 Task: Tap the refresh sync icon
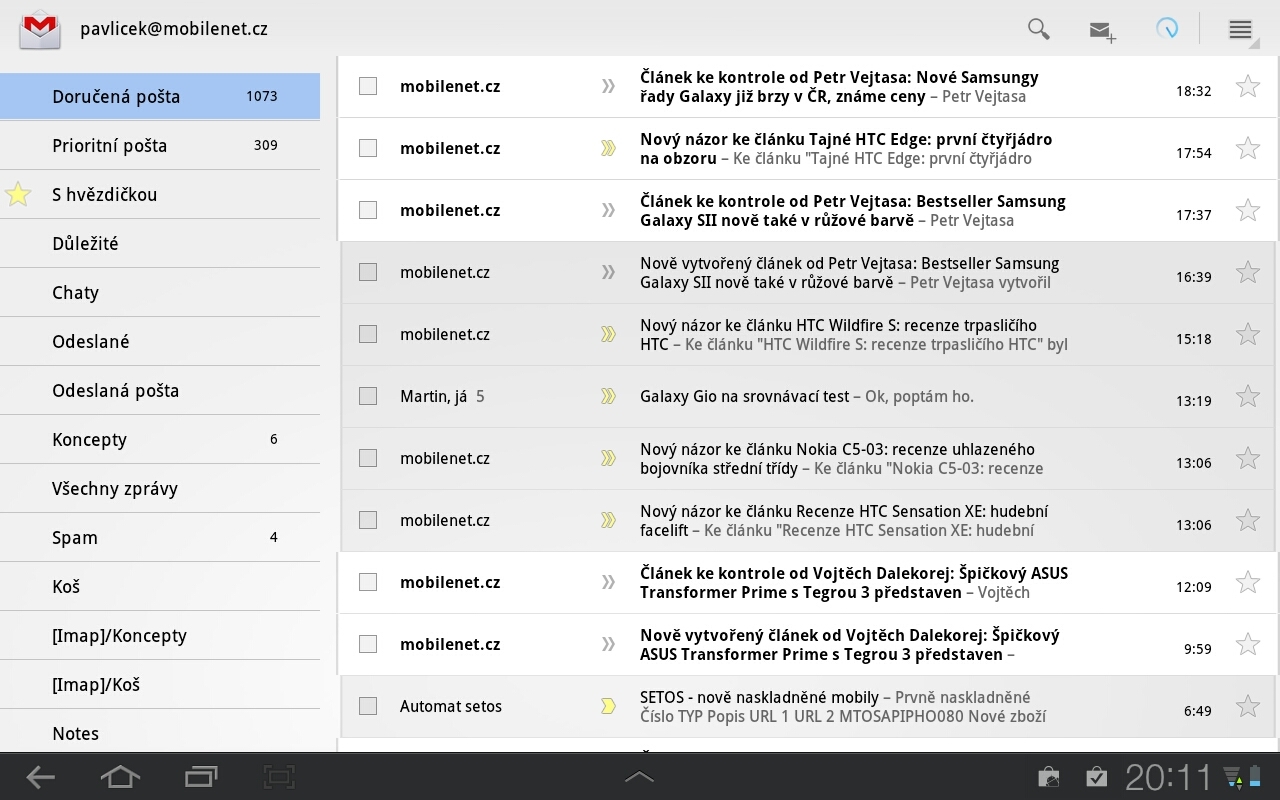click(x=1166, y=29)
